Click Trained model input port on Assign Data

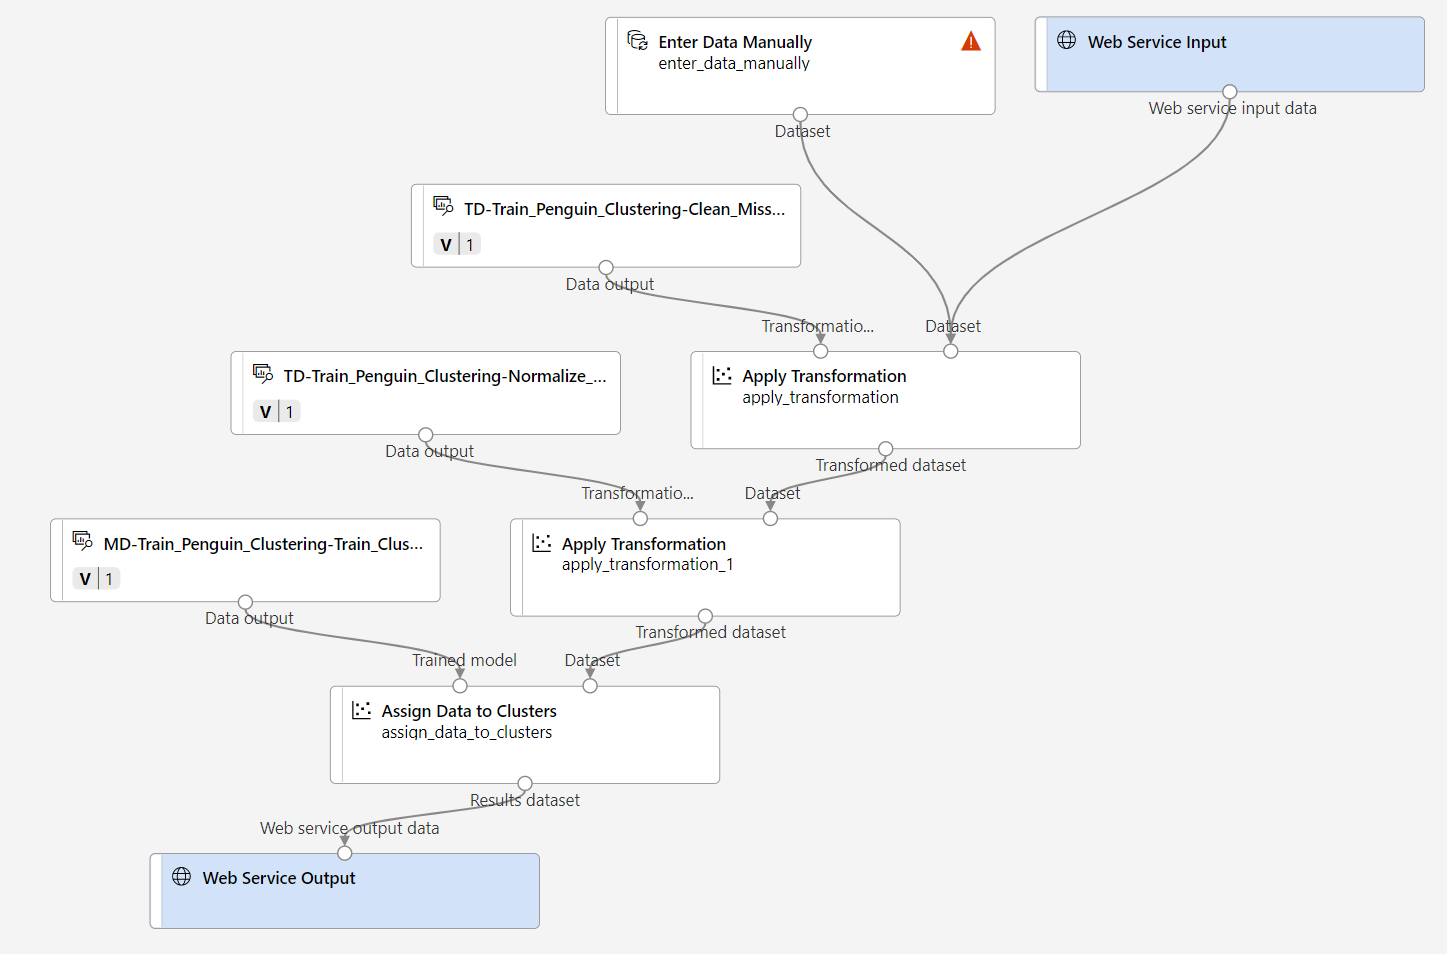460,686
